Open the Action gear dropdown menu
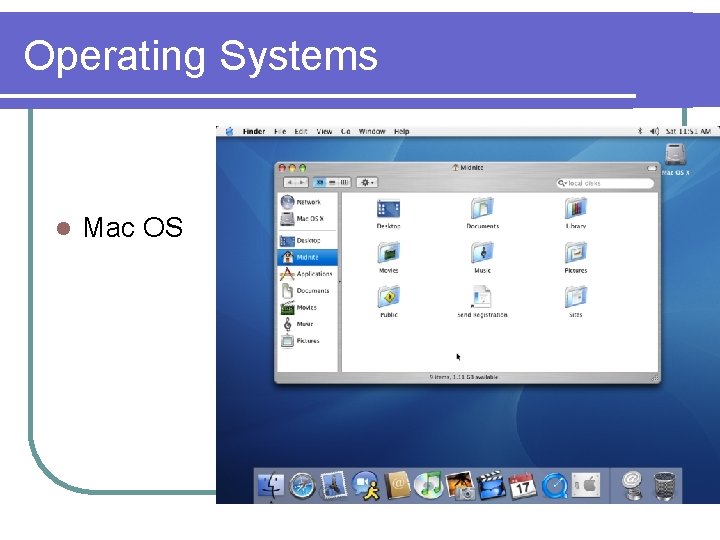 pyautogui.click(x=367, y=182)
